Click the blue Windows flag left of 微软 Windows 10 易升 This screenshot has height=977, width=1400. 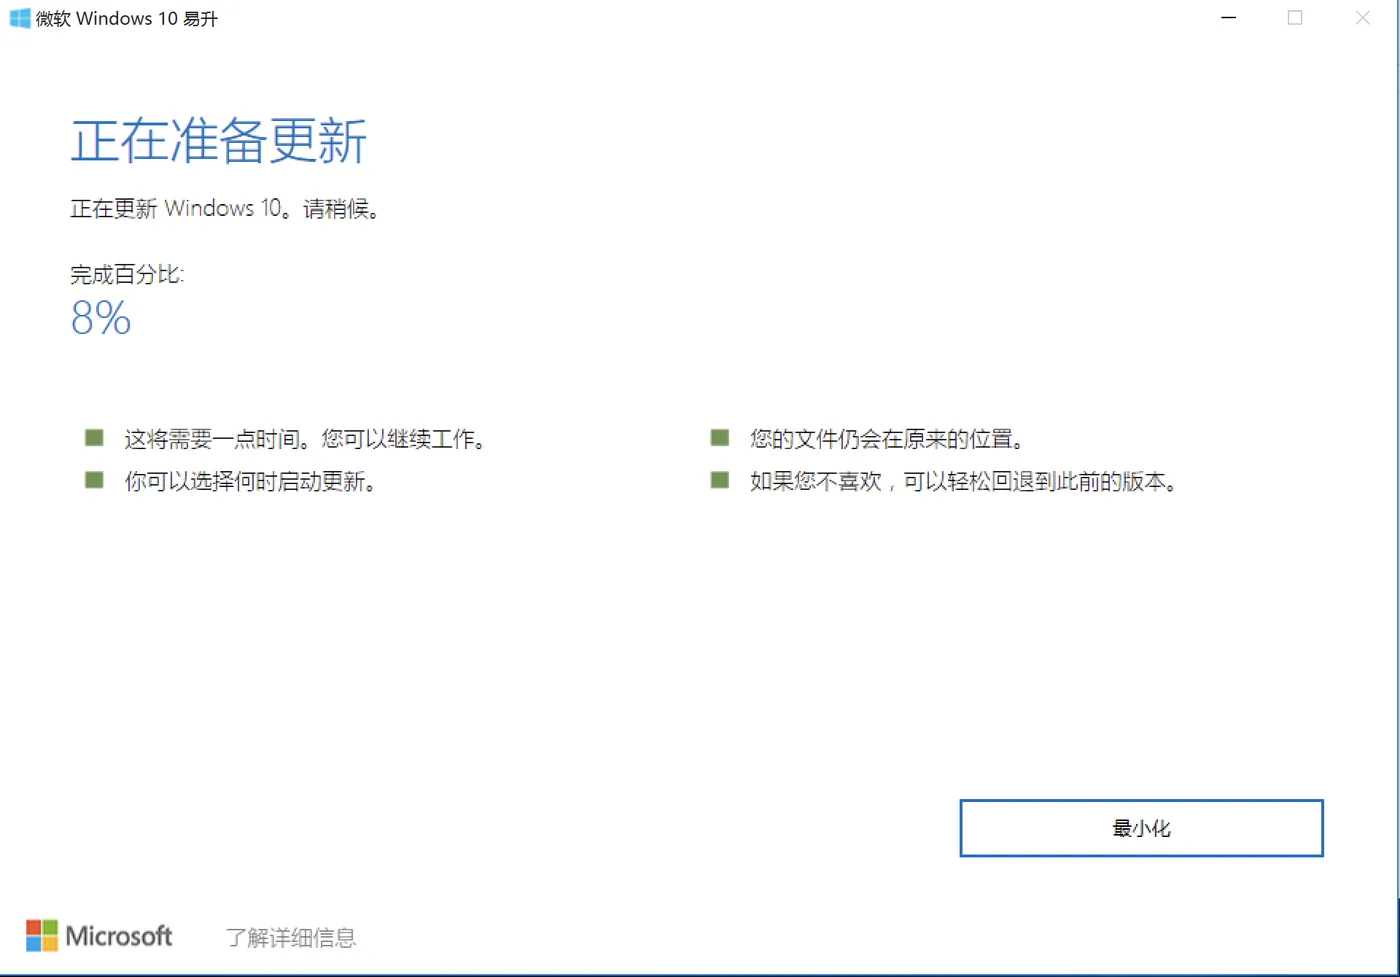[x=18, y=18]
